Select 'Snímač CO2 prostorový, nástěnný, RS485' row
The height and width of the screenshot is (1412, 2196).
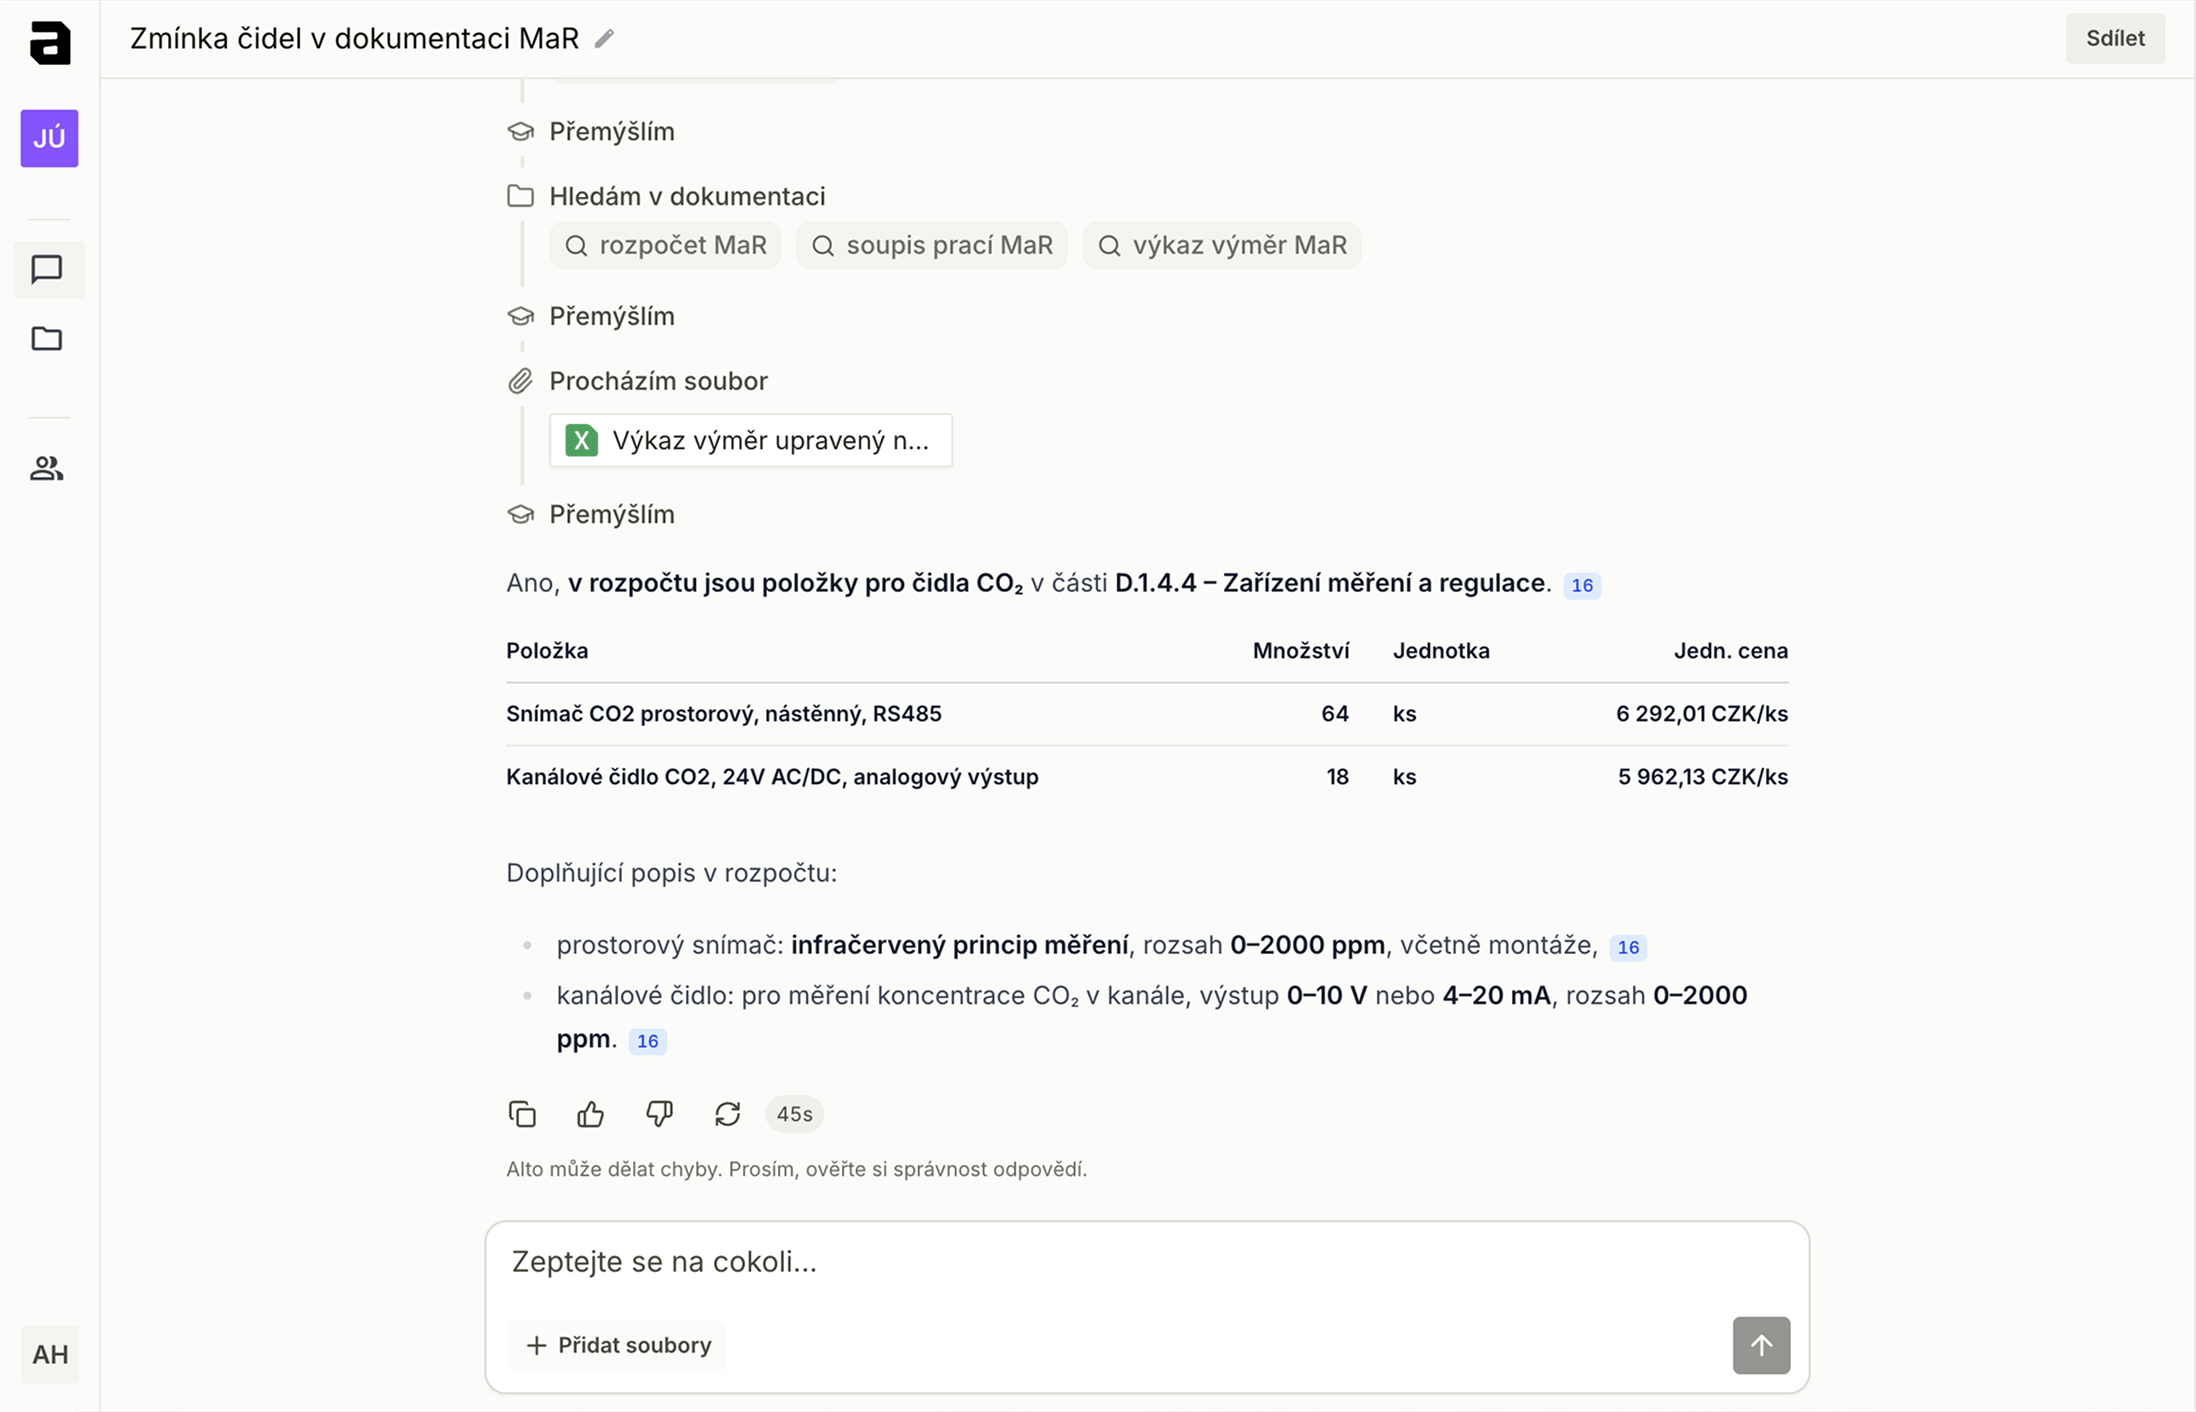[x=1147, y=714]
